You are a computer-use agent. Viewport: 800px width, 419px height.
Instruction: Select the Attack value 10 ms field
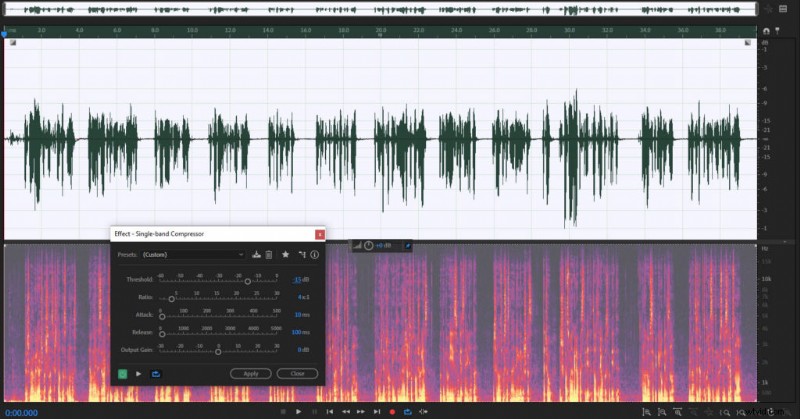[x=302, y=315]
